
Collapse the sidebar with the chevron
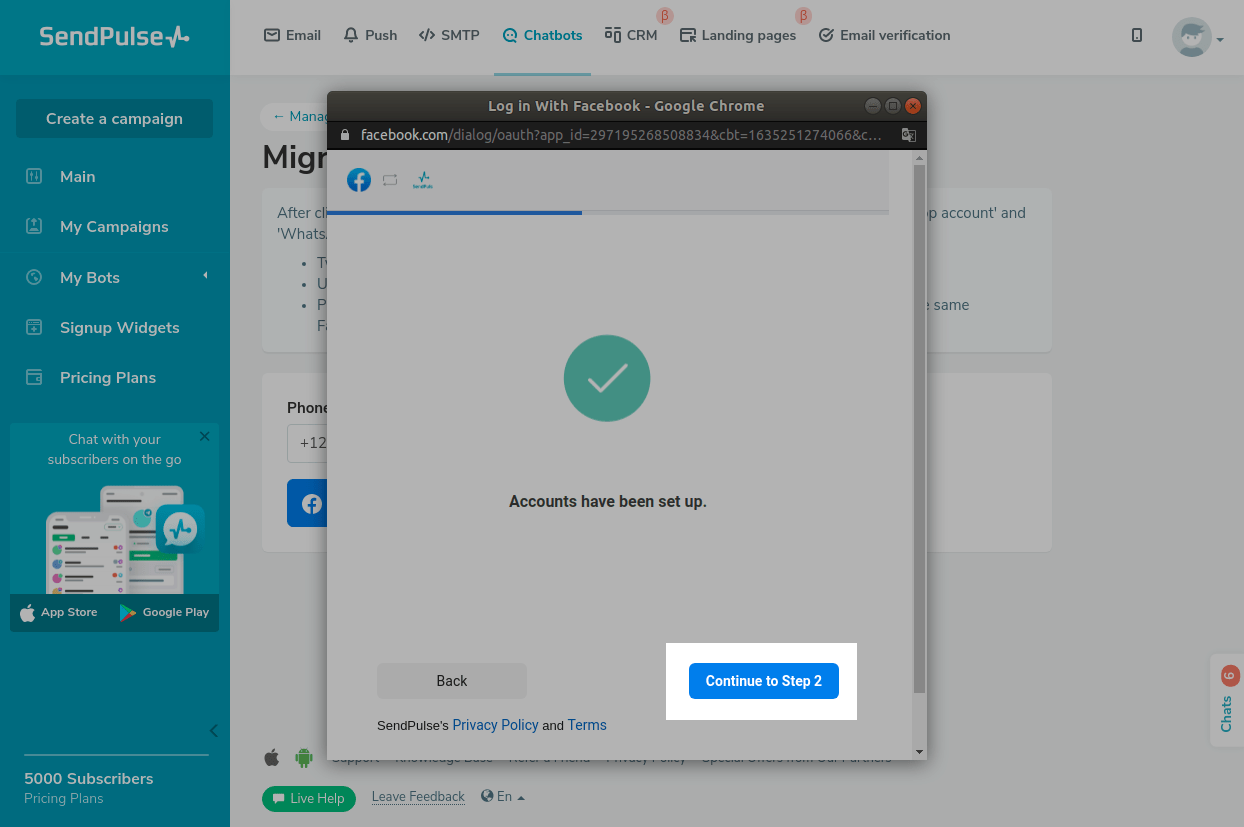point(213,730)
